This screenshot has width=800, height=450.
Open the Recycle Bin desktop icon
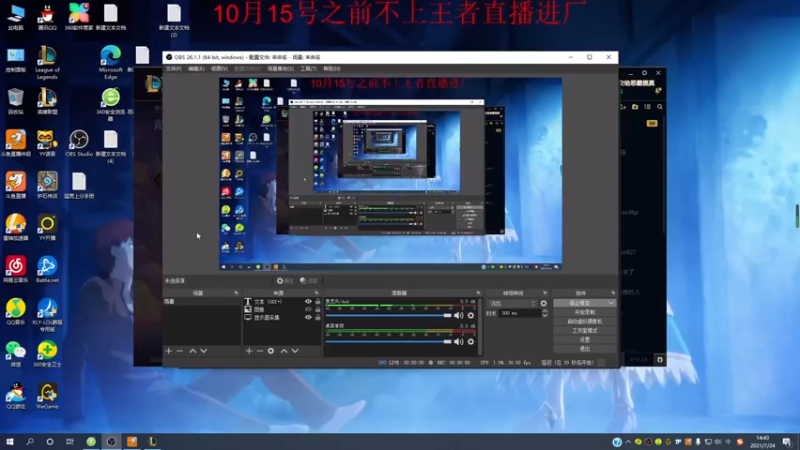point(16,101)
